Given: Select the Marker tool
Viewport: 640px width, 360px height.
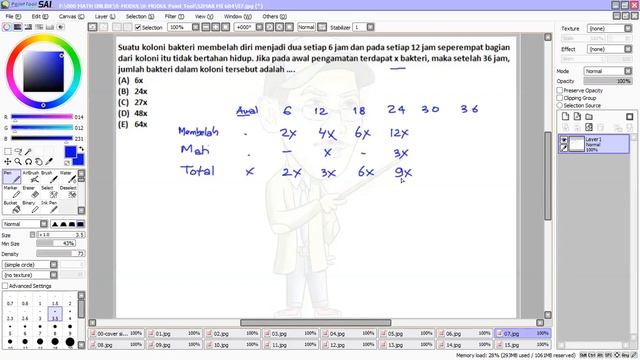Looking at the screenshot, I should click(x=11, y=192).
